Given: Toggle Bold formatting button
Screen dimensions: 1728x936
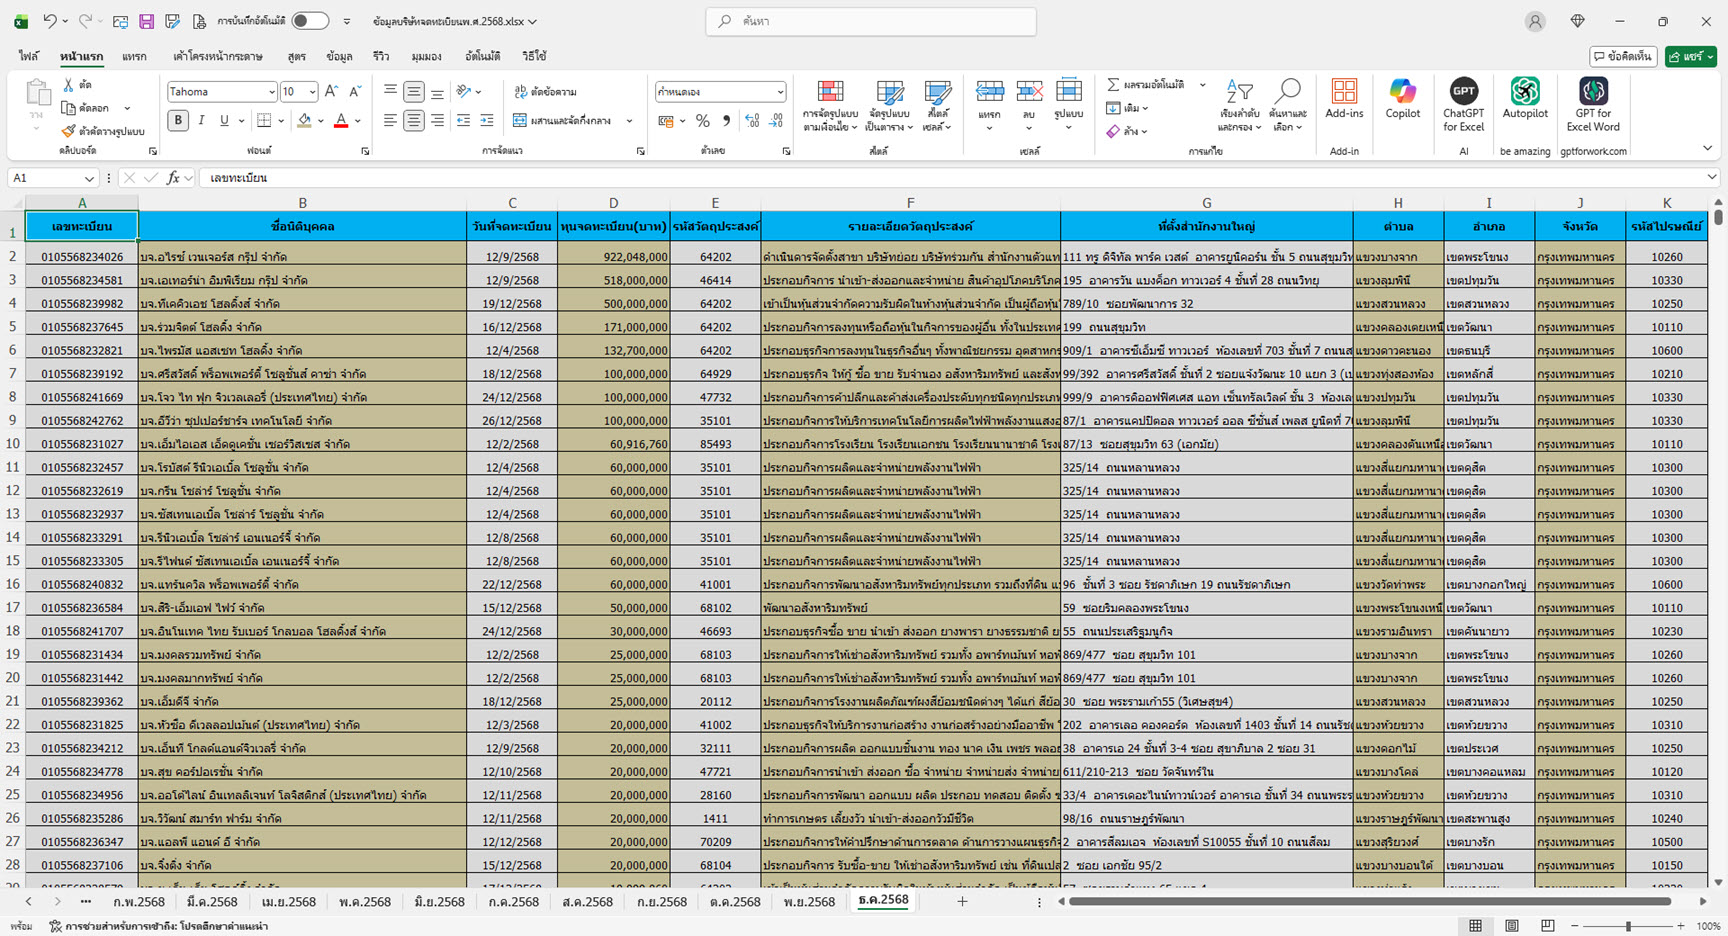Looking at the screenshot, I should pos(178,121).
